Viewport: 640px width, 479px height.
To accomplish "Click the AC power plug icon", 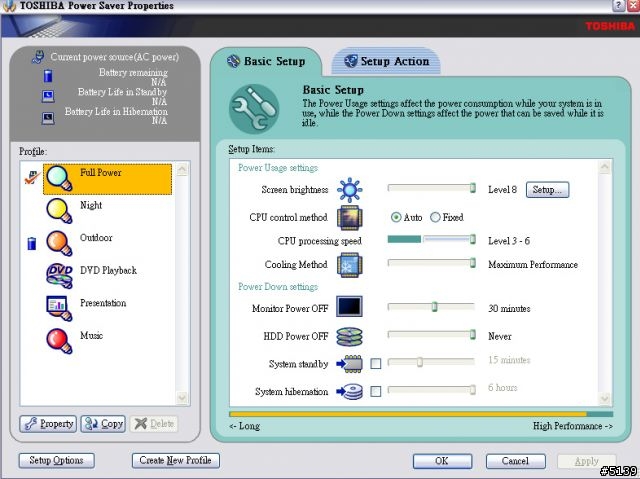I will click(x=38, y=57).
